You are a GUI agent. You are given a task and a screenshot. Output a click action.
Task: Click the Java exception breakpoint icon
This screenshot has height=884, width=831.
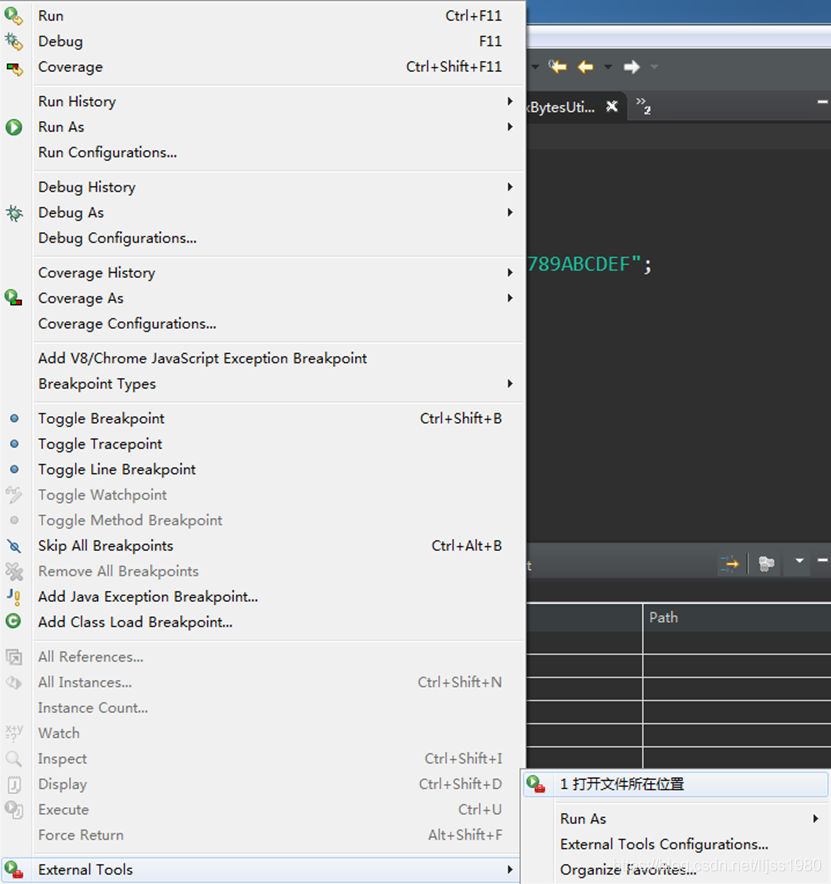point(14,596)
